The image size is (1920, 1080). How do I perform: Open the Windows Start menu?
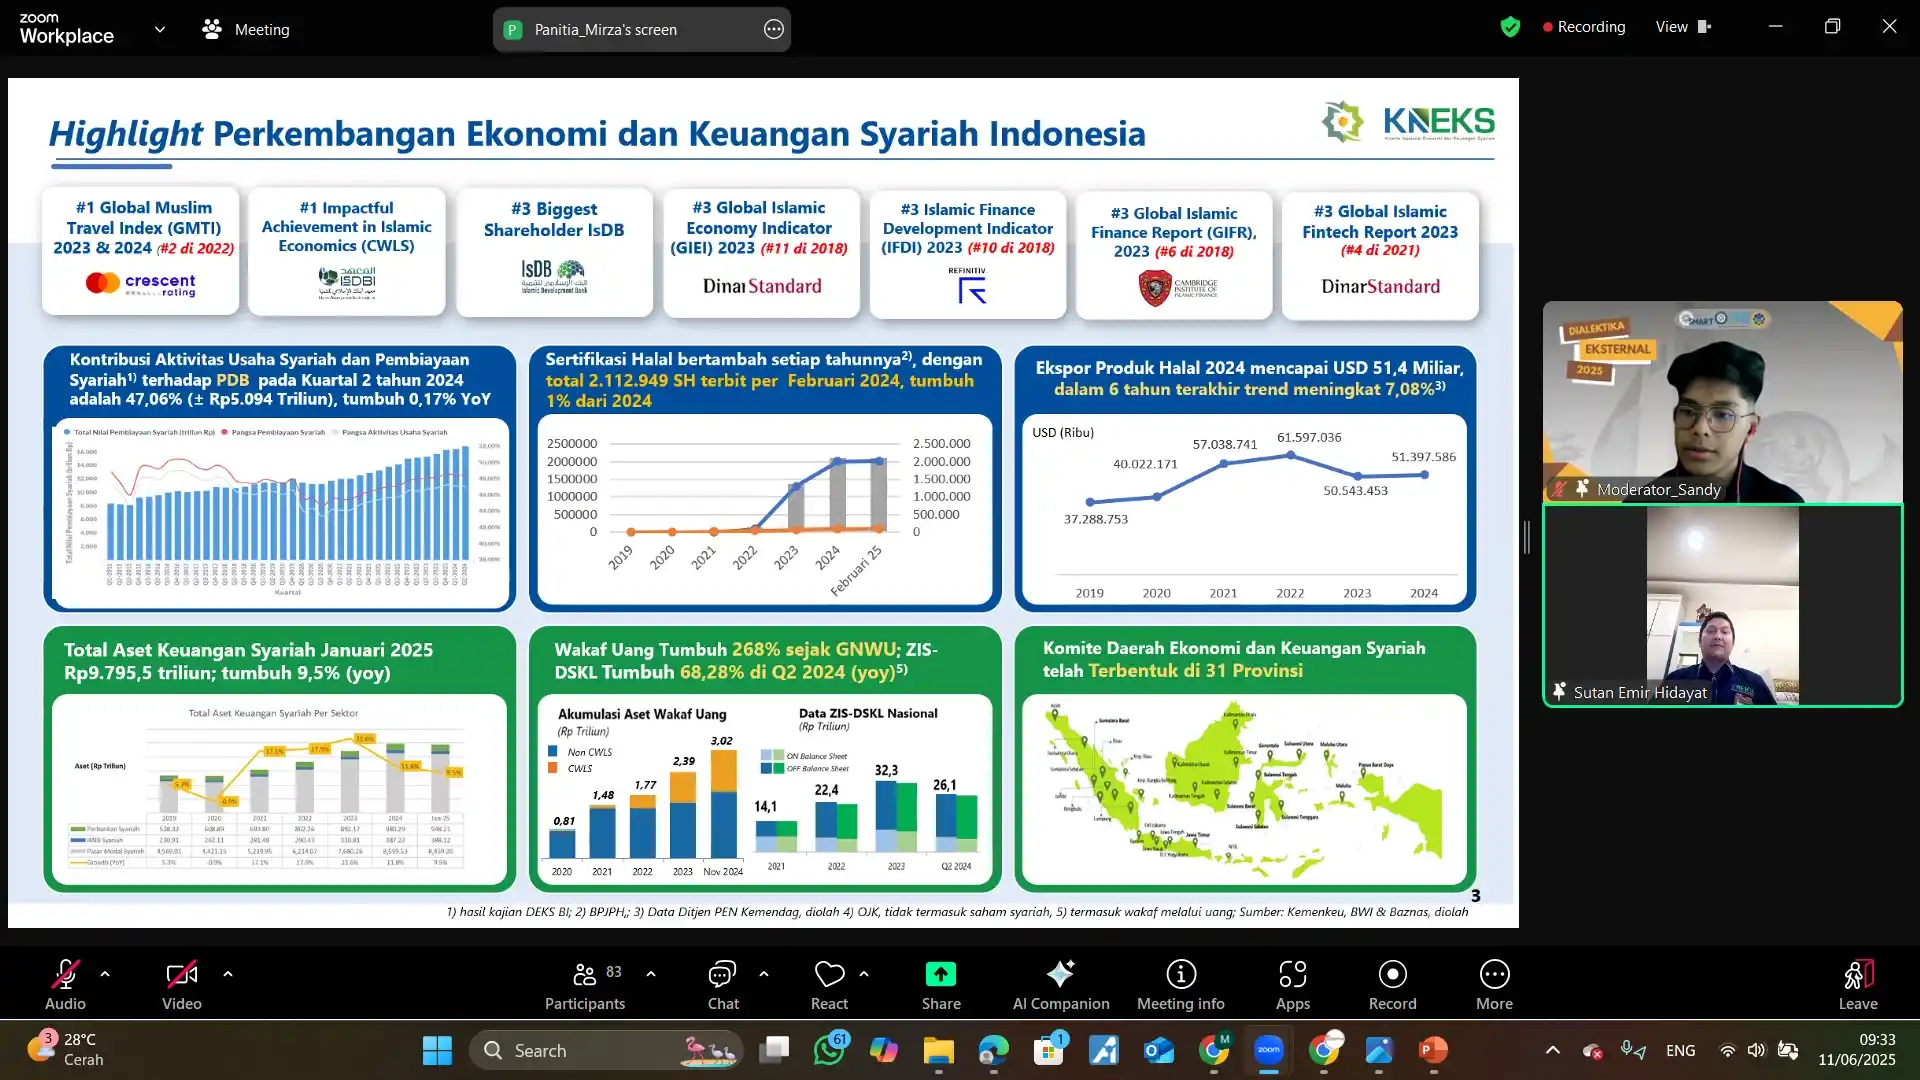pos(437,1050)
